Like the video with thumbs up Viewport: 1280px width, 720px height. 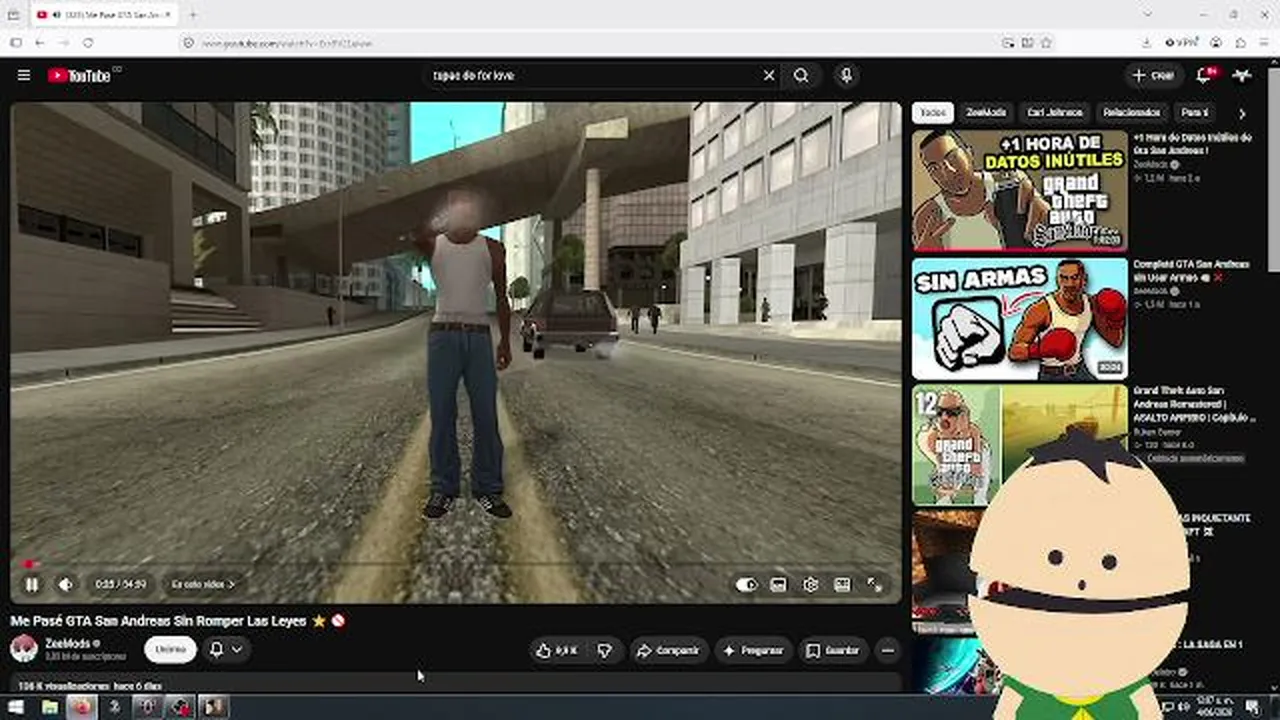point(556,650)
